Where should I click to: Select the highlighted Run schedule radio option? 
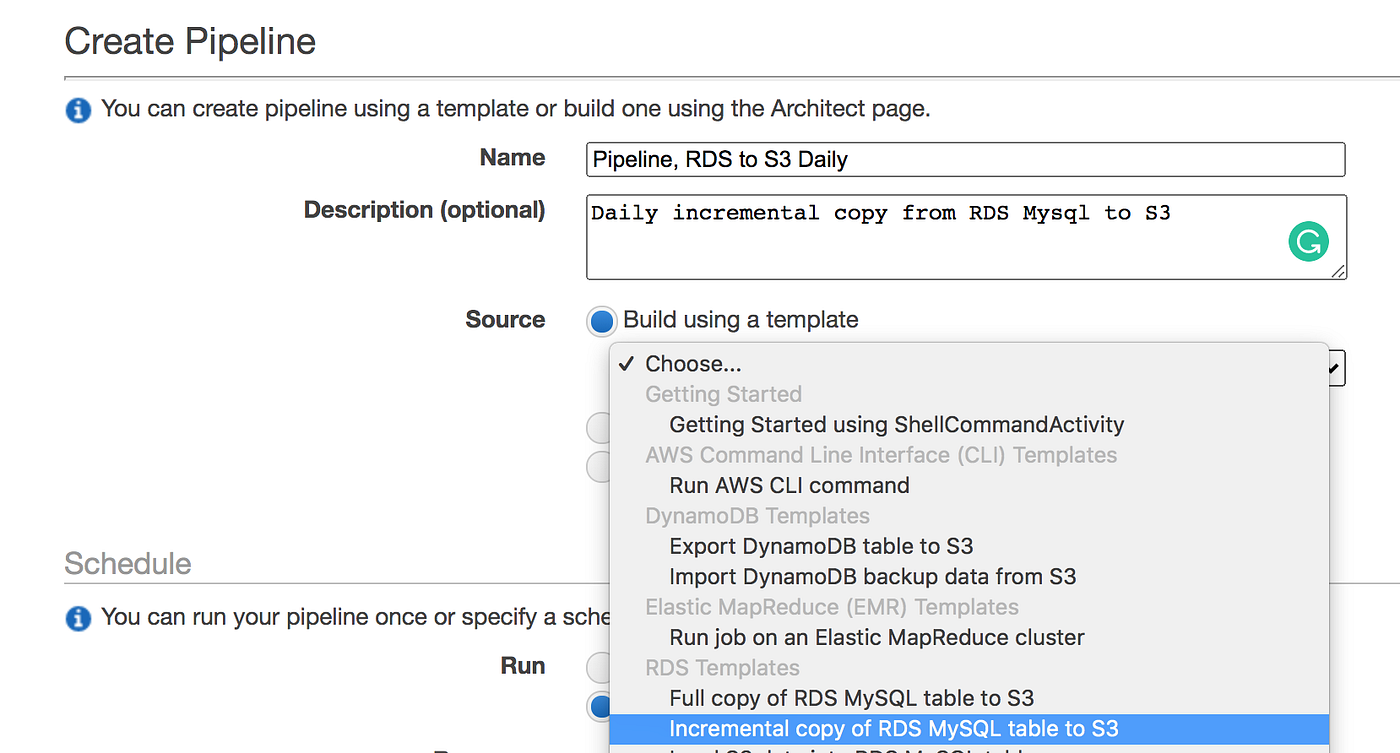click(599, 706)
